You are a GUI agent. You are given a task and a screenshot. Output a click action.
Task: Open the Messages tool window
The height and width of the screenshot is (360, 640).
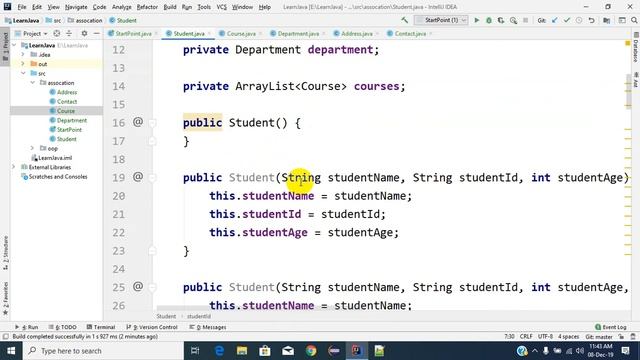tap(208, 327)
